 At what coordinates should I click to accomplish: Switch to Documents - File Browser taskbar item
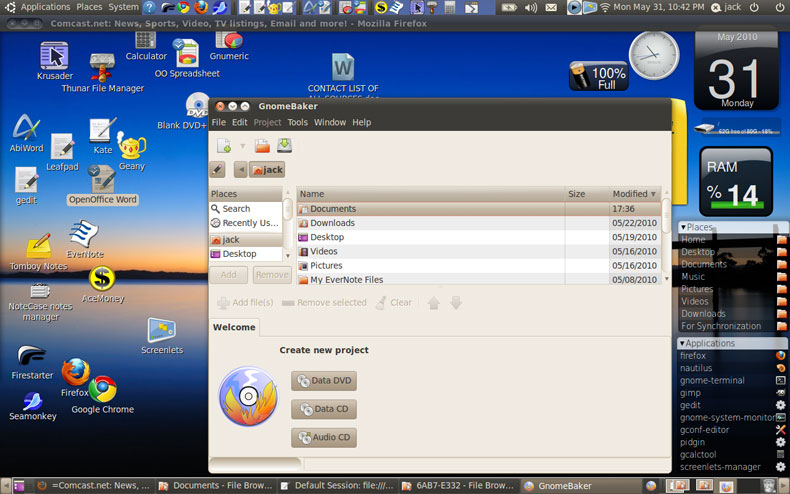pyautogui.click(x=215, y=486)
